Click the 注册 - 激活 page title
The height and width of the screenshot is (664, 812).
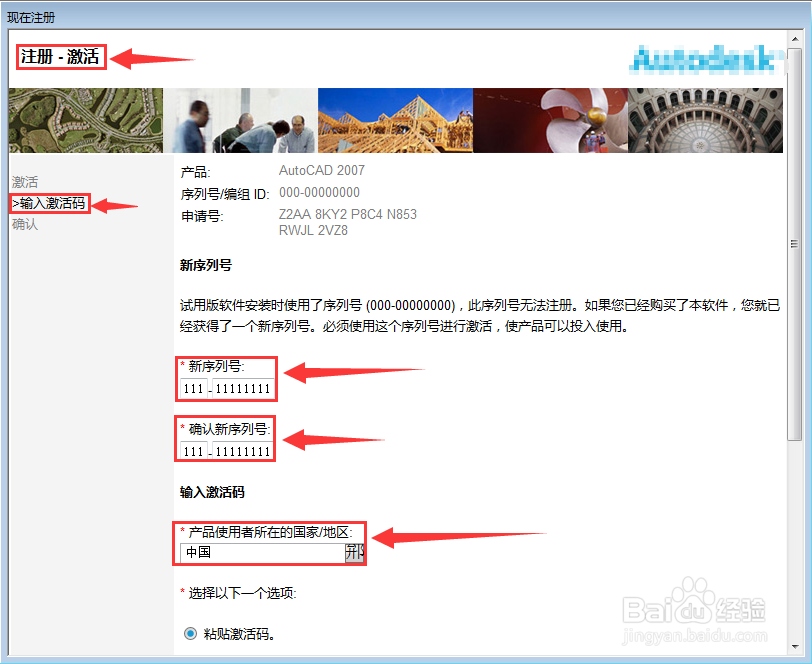pyautogui.click(x=60, y=56)
